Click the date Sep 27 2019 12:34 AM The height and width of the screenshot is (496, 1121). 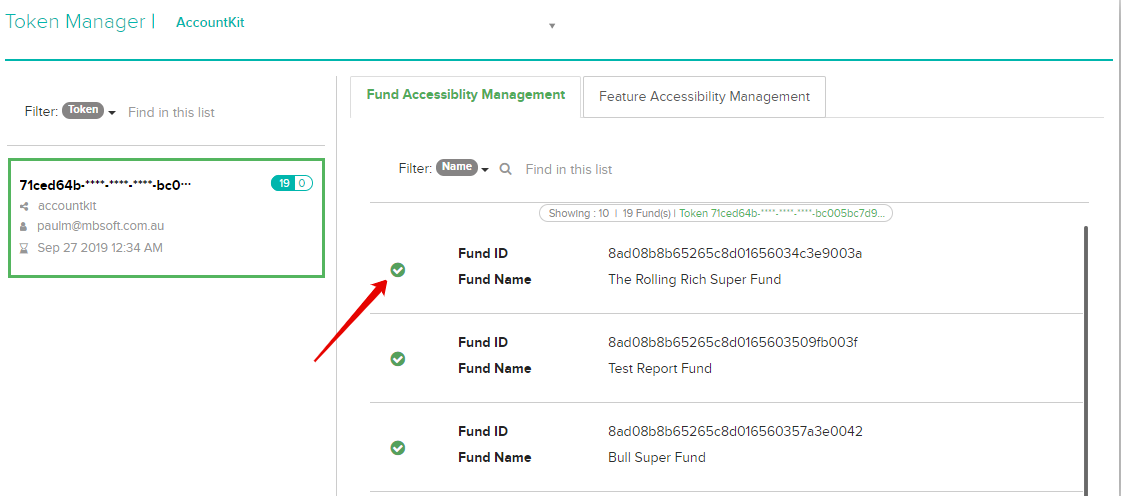pyautogui.click(x=100, y=248)
